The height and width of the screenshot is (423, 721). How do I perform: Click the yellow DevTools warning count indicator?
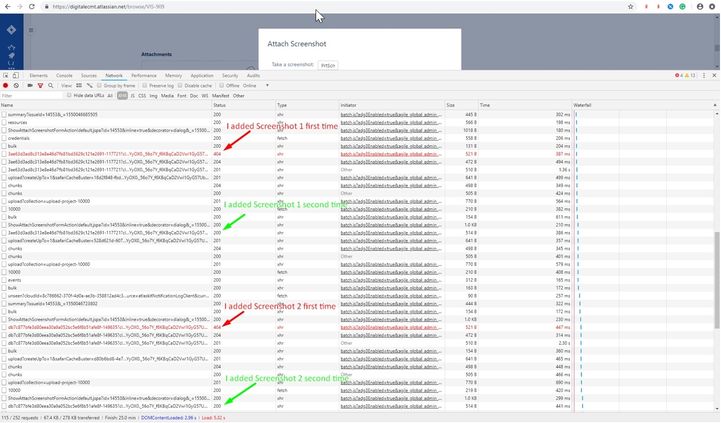(690, 75)
